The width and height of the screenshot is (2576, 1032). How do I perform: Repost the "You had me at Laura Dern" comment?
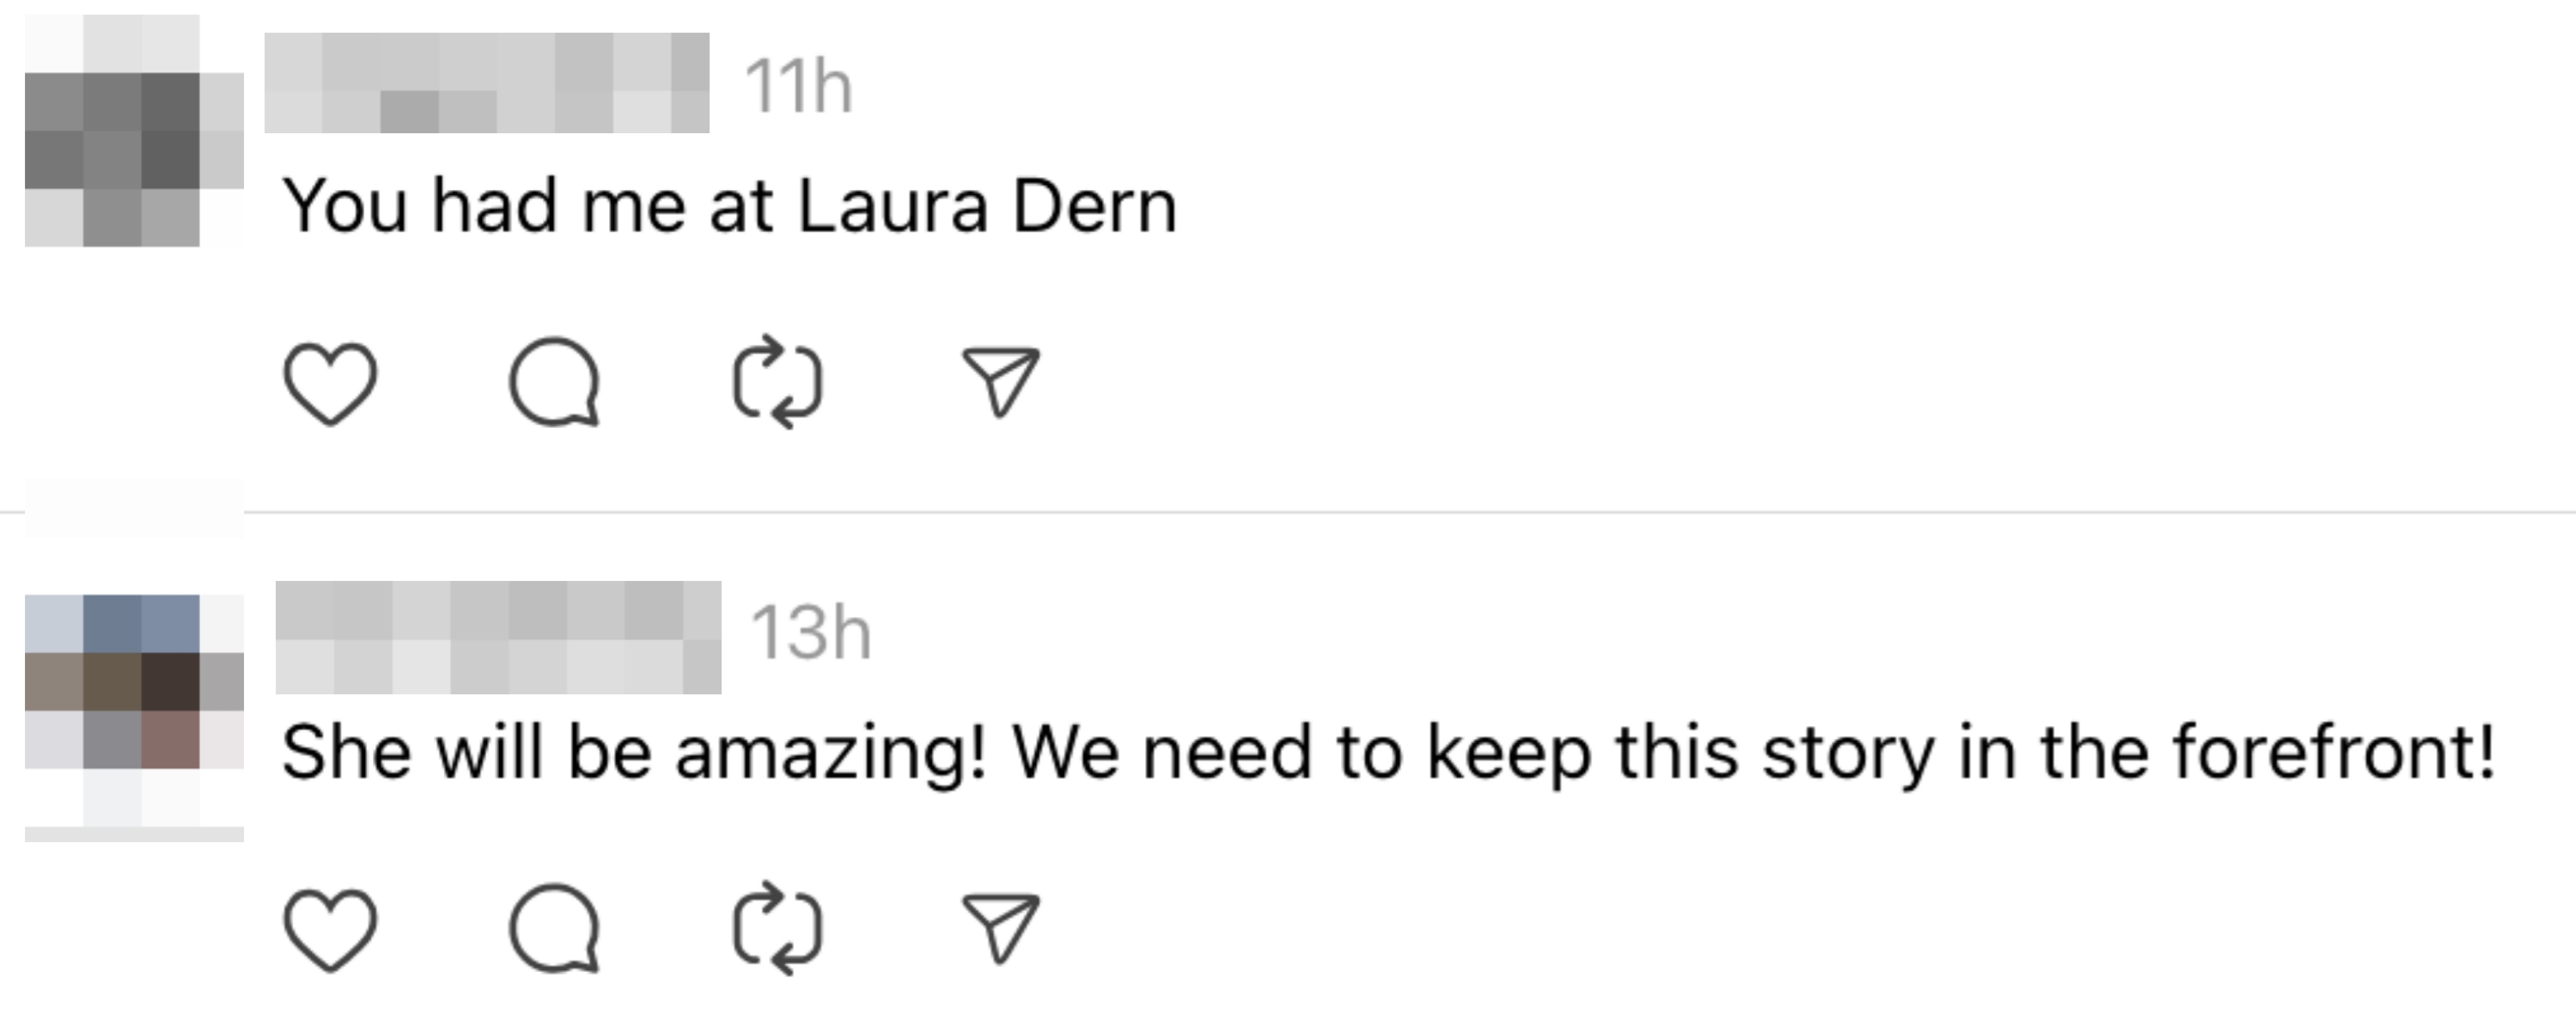pos(778,384)
